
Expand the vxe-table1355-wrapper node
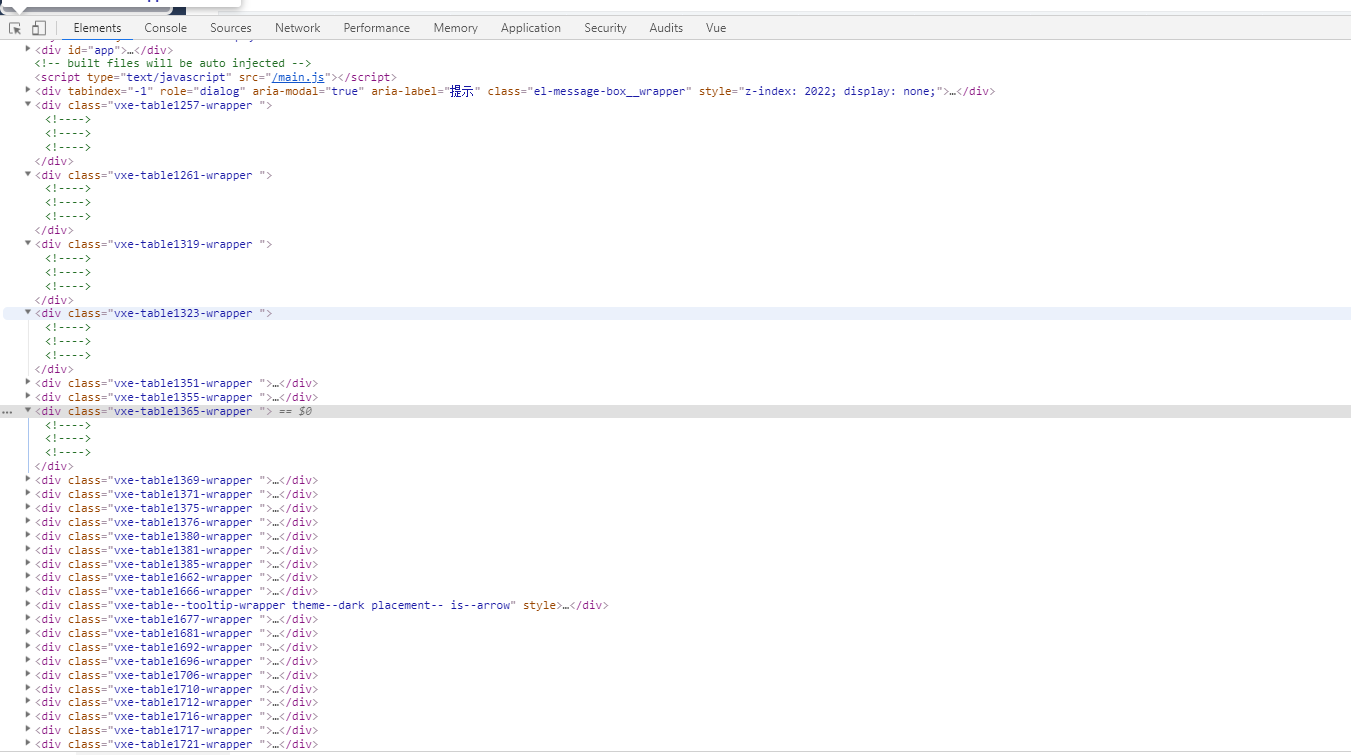click(x=28, y=396)
